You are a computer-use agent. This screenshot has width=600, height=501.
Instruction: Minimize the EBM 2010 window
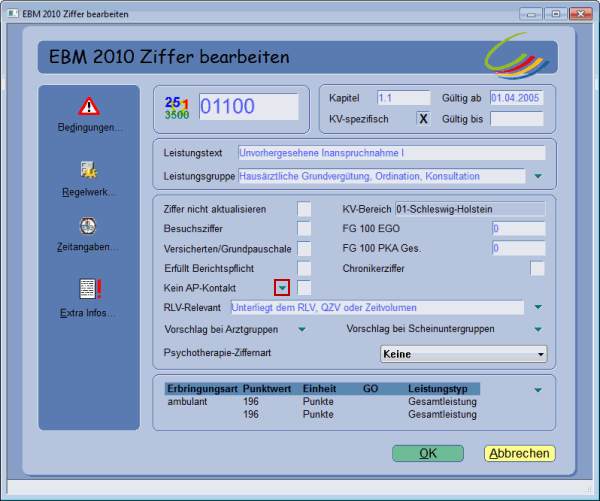(x=531, y=14)
